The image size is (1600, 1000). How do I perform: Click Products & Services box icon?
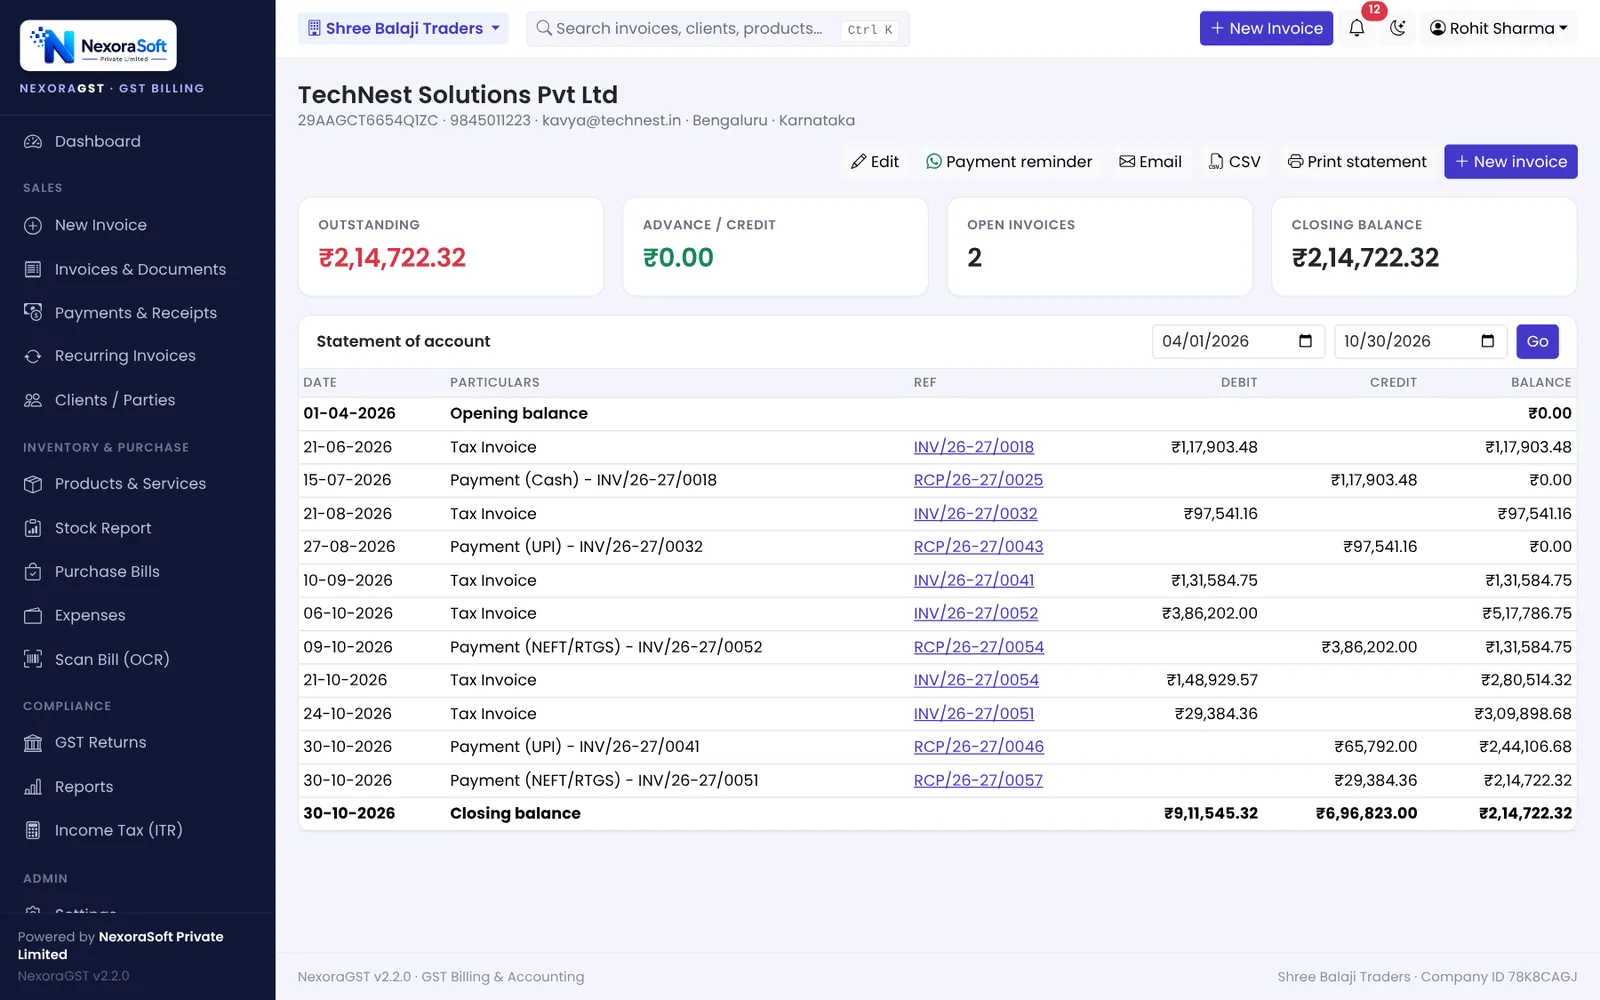click(33, 484)
